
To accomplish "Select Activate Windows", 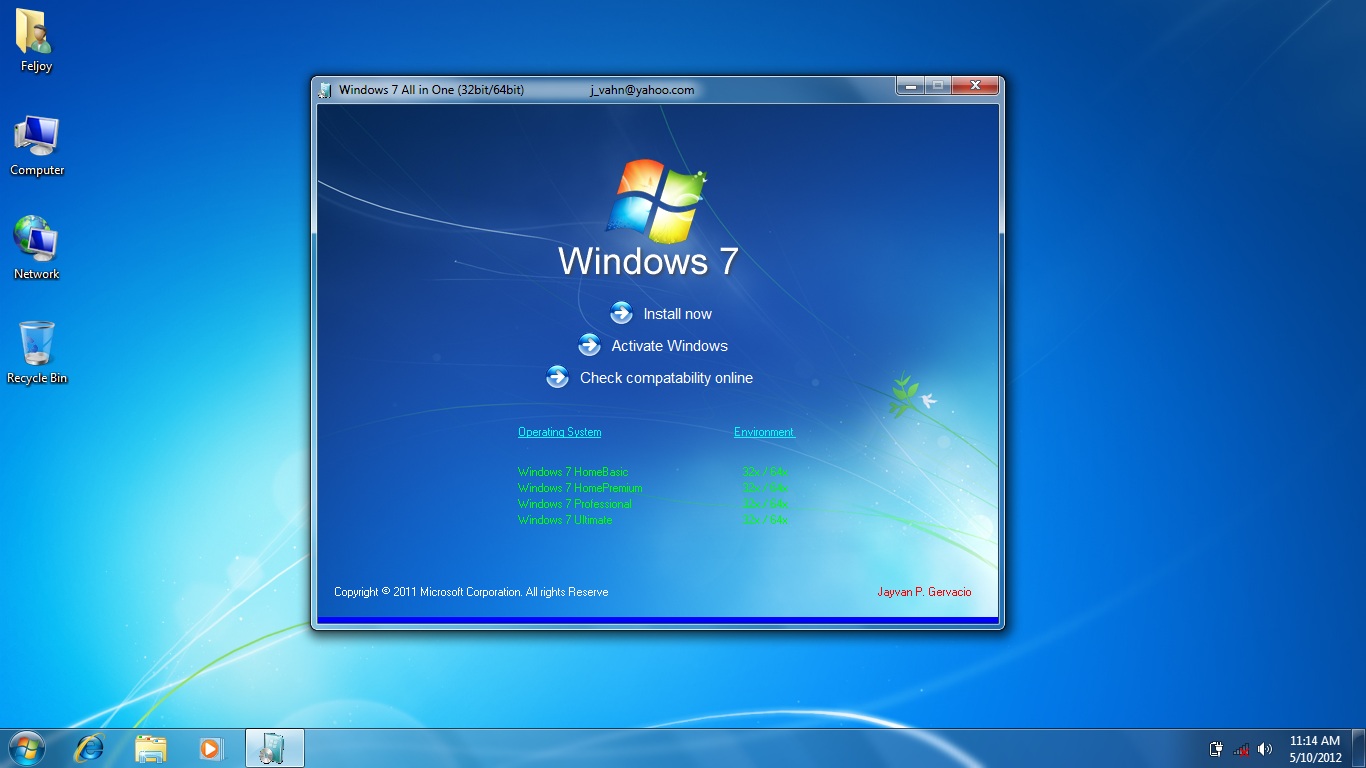I will 668,345.
